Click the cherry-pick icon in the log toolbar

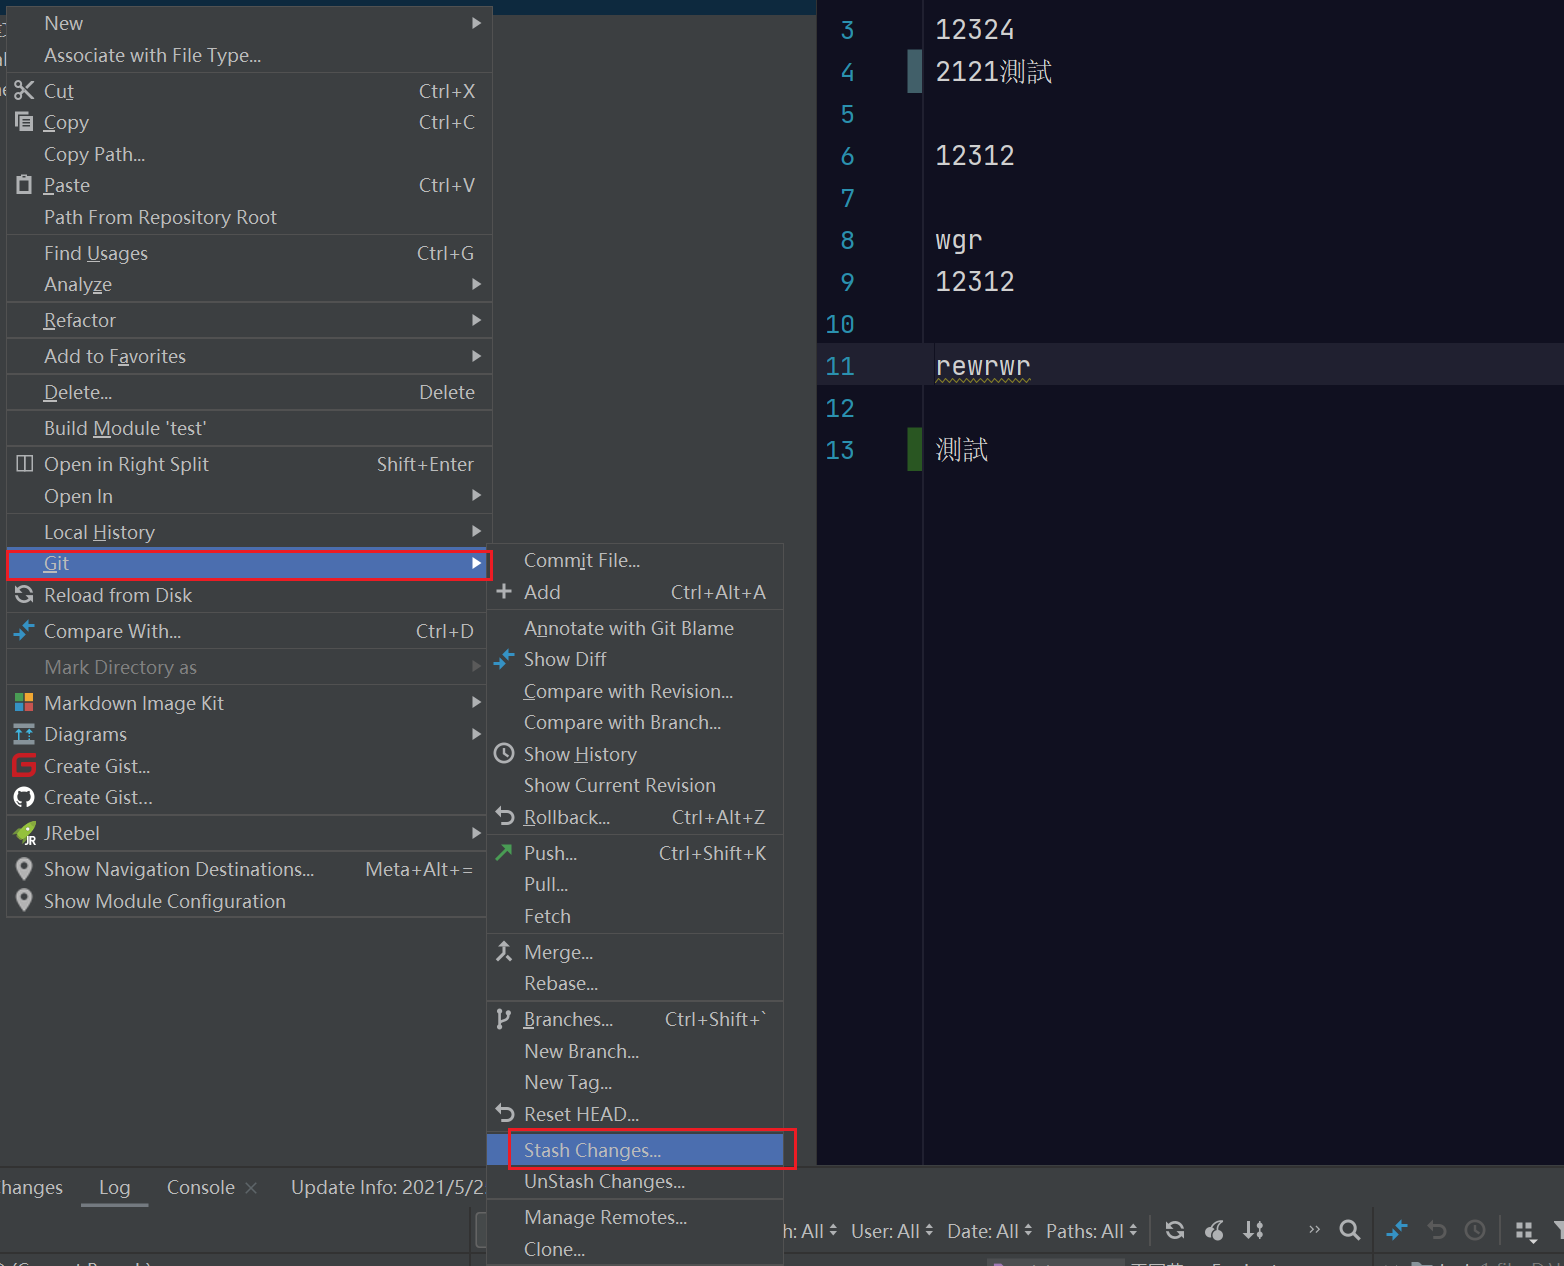tap(1214, 1230)
